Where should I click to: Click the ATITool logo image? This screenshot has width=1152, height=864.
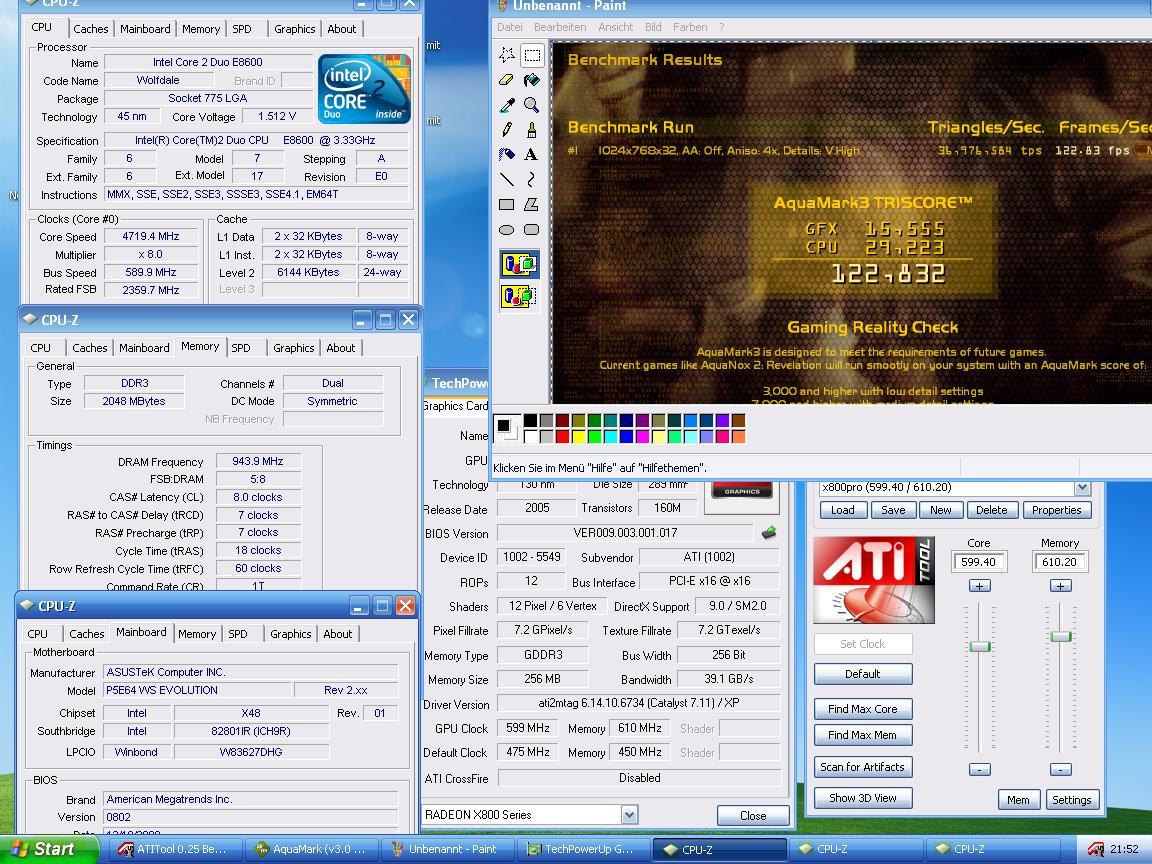[874, 580]
